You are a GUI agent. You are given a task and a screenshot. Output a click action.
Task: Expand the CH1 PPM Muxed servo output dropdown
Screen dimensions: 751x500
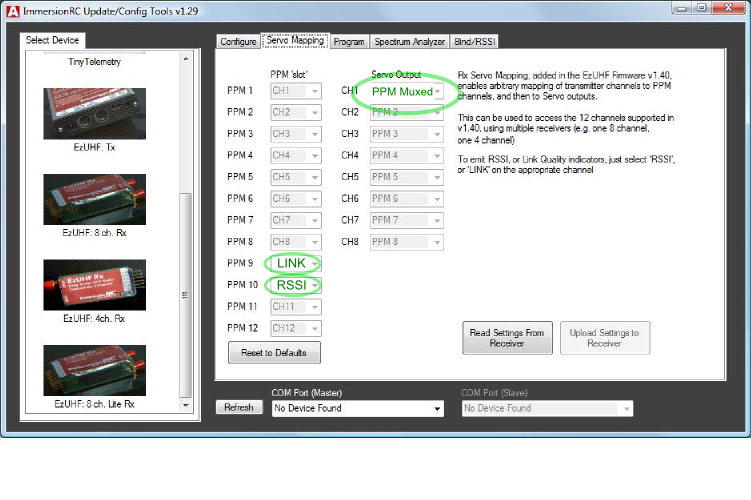[406, 91]
